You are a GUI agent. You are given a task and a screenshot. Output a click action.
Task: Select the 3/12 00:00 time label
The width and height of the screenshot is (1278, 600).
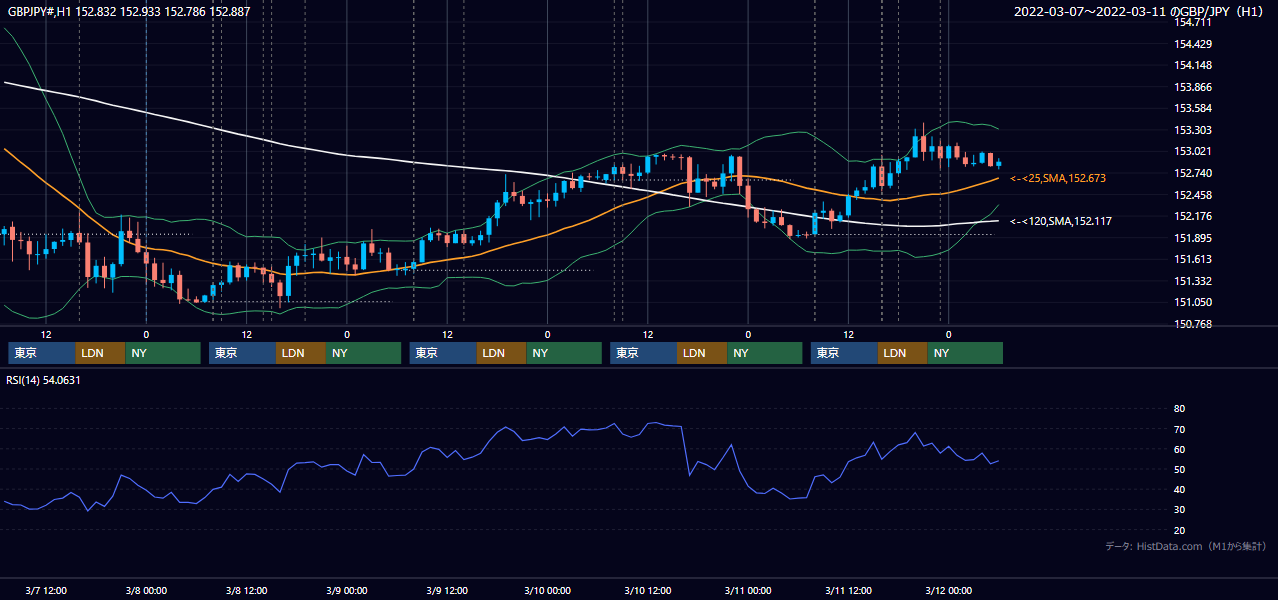point(948,591)
